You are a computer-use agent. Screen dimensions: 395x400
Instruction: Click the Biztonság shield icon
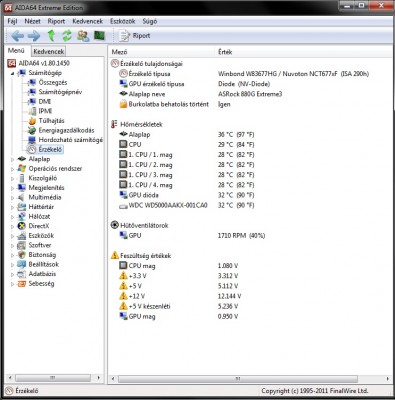click(22, 255)
